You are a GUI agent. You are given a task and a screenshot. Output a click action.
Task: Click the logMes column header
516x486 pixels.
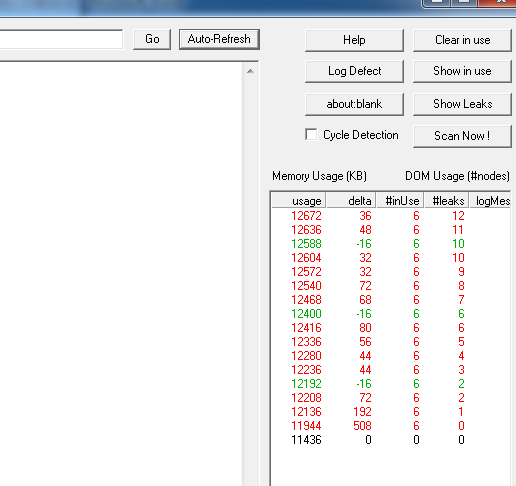point(490,201)
